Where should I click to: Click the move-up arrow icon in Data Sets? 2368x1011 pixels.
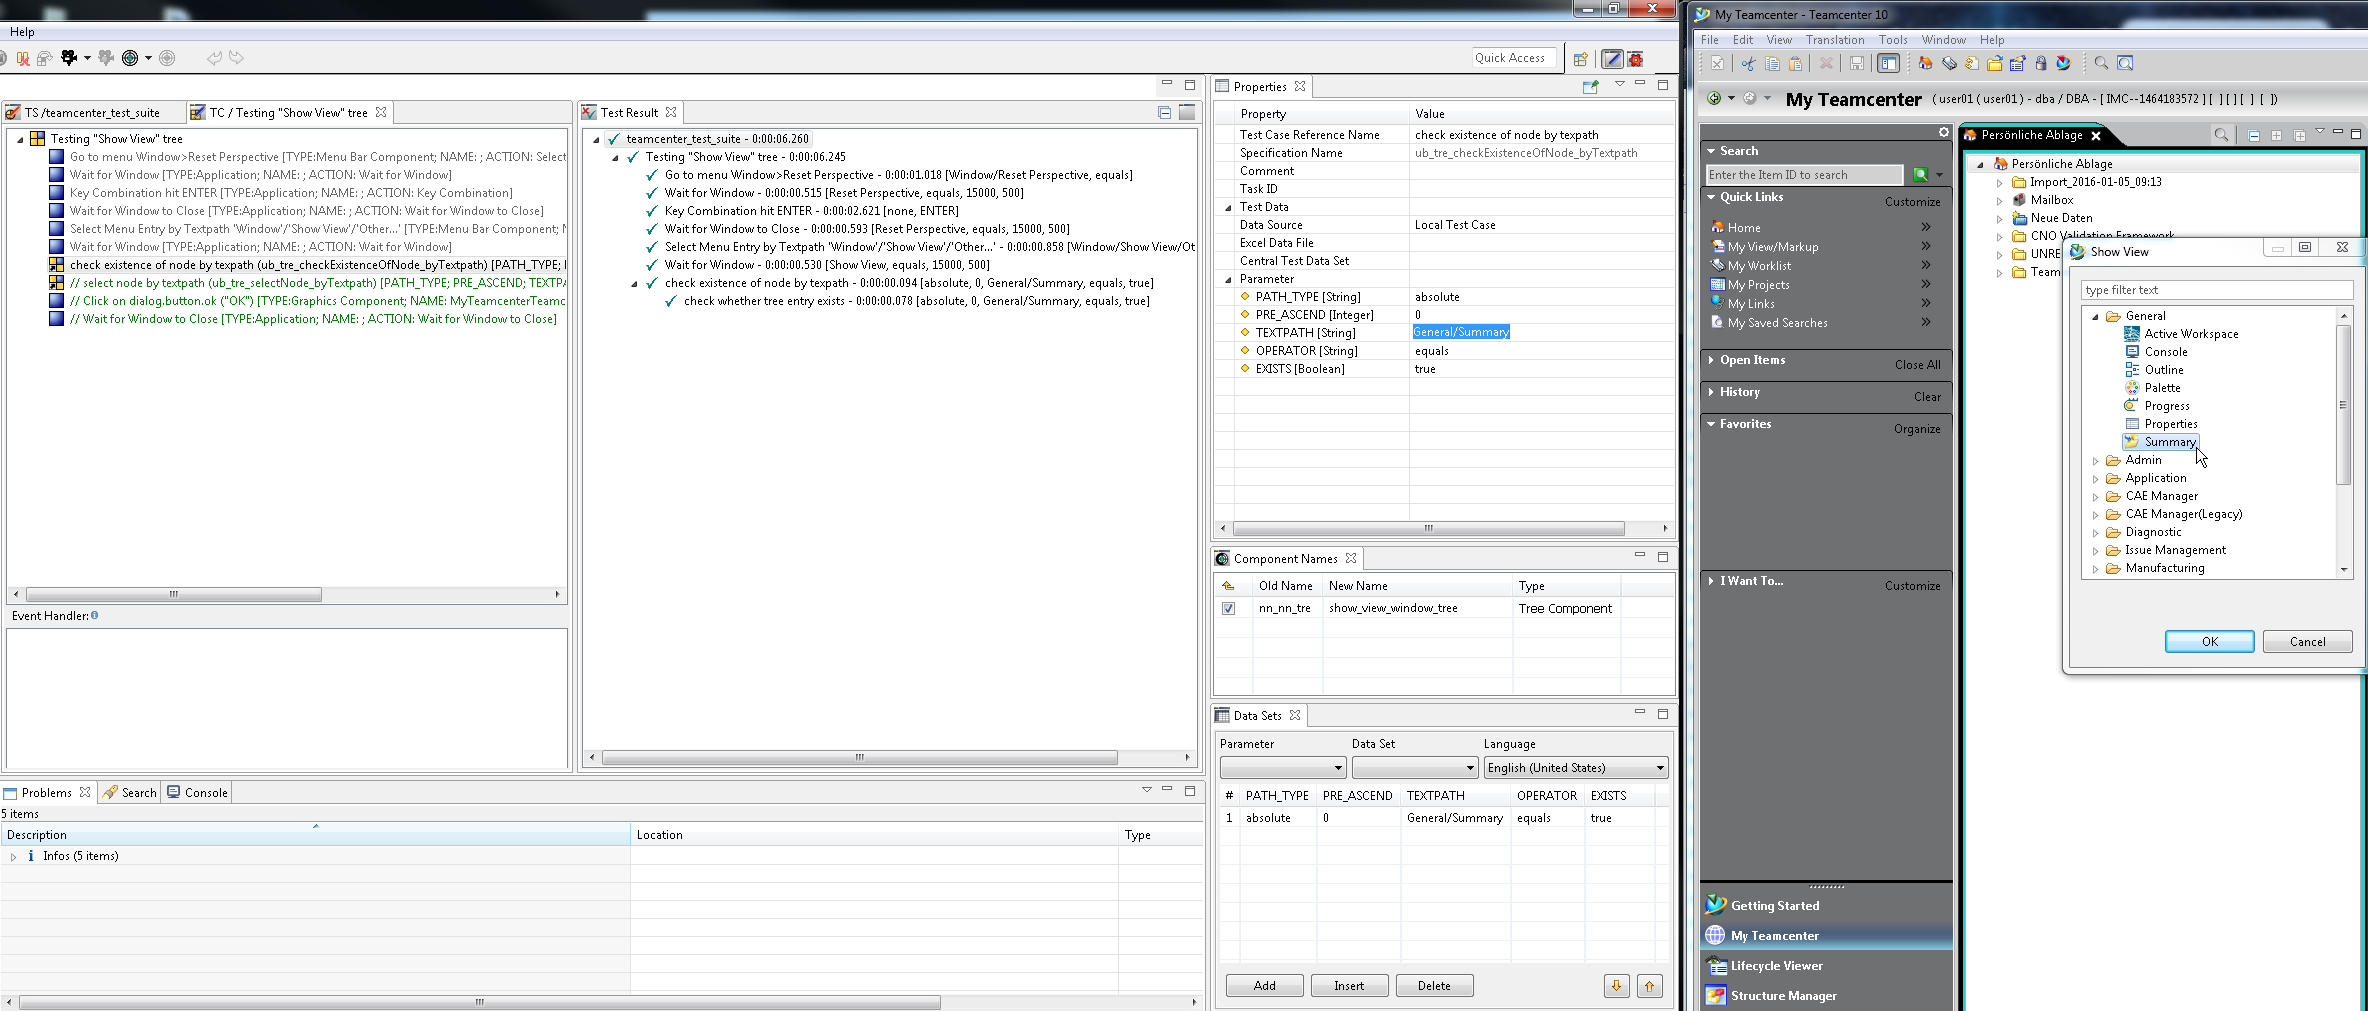[1650, 986]
